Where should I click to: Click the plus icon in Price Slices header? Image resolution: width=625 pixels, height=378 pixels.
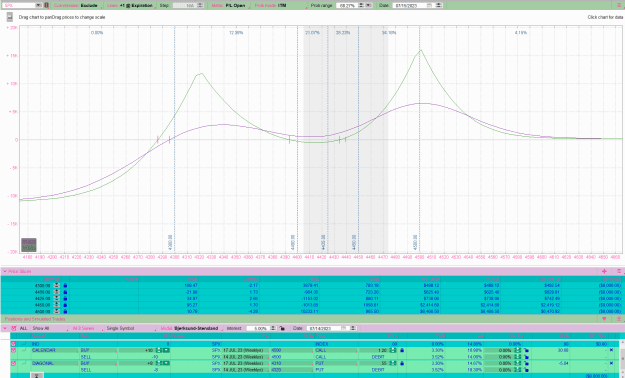604,271
